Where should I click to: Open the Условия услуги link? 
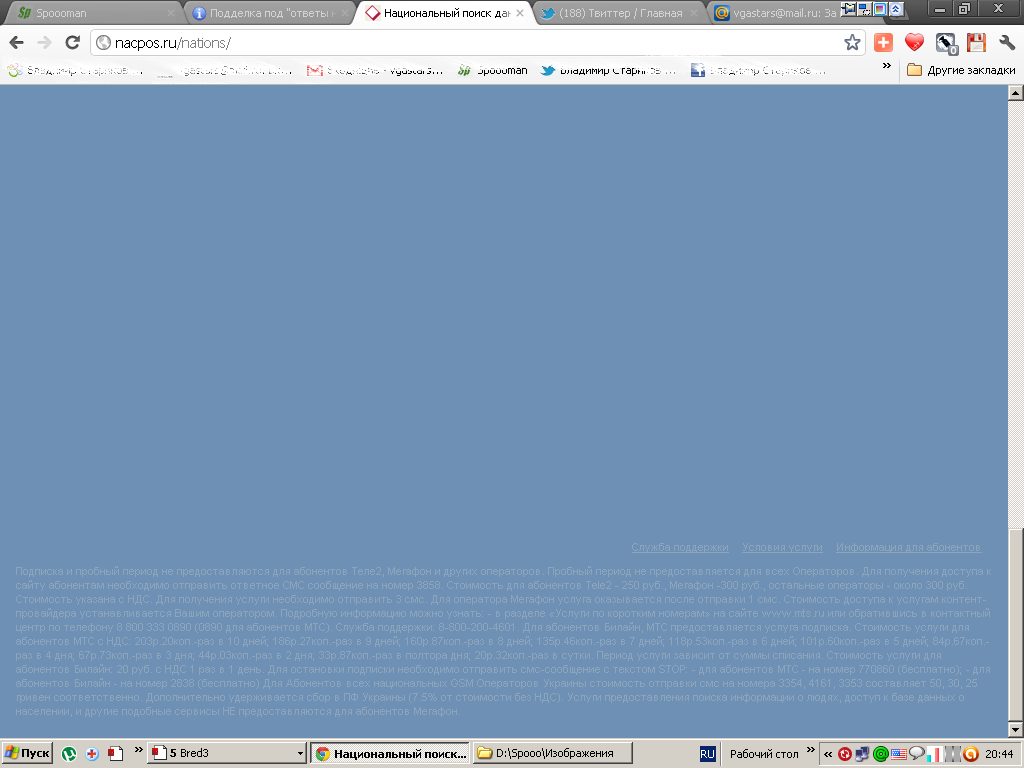tap(782, 547)
